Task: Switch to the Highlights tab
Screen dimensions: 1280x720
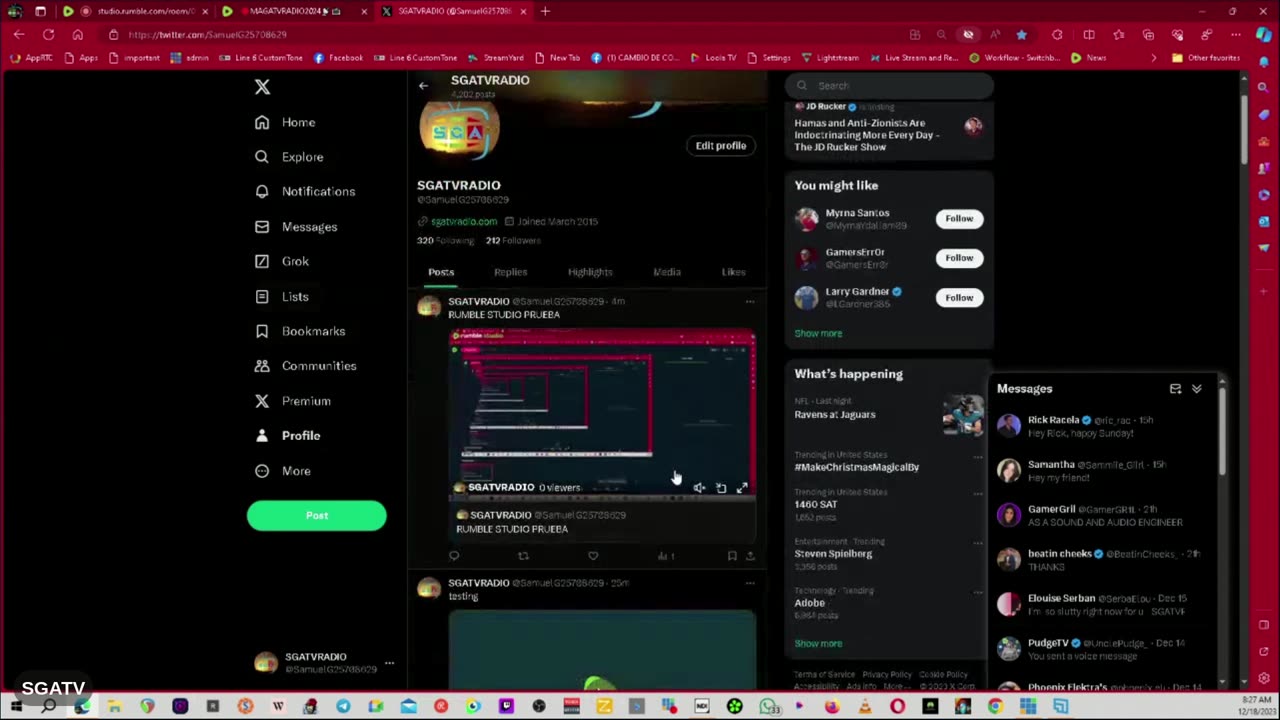Action: pyautogui.click(x=590, y=272)
